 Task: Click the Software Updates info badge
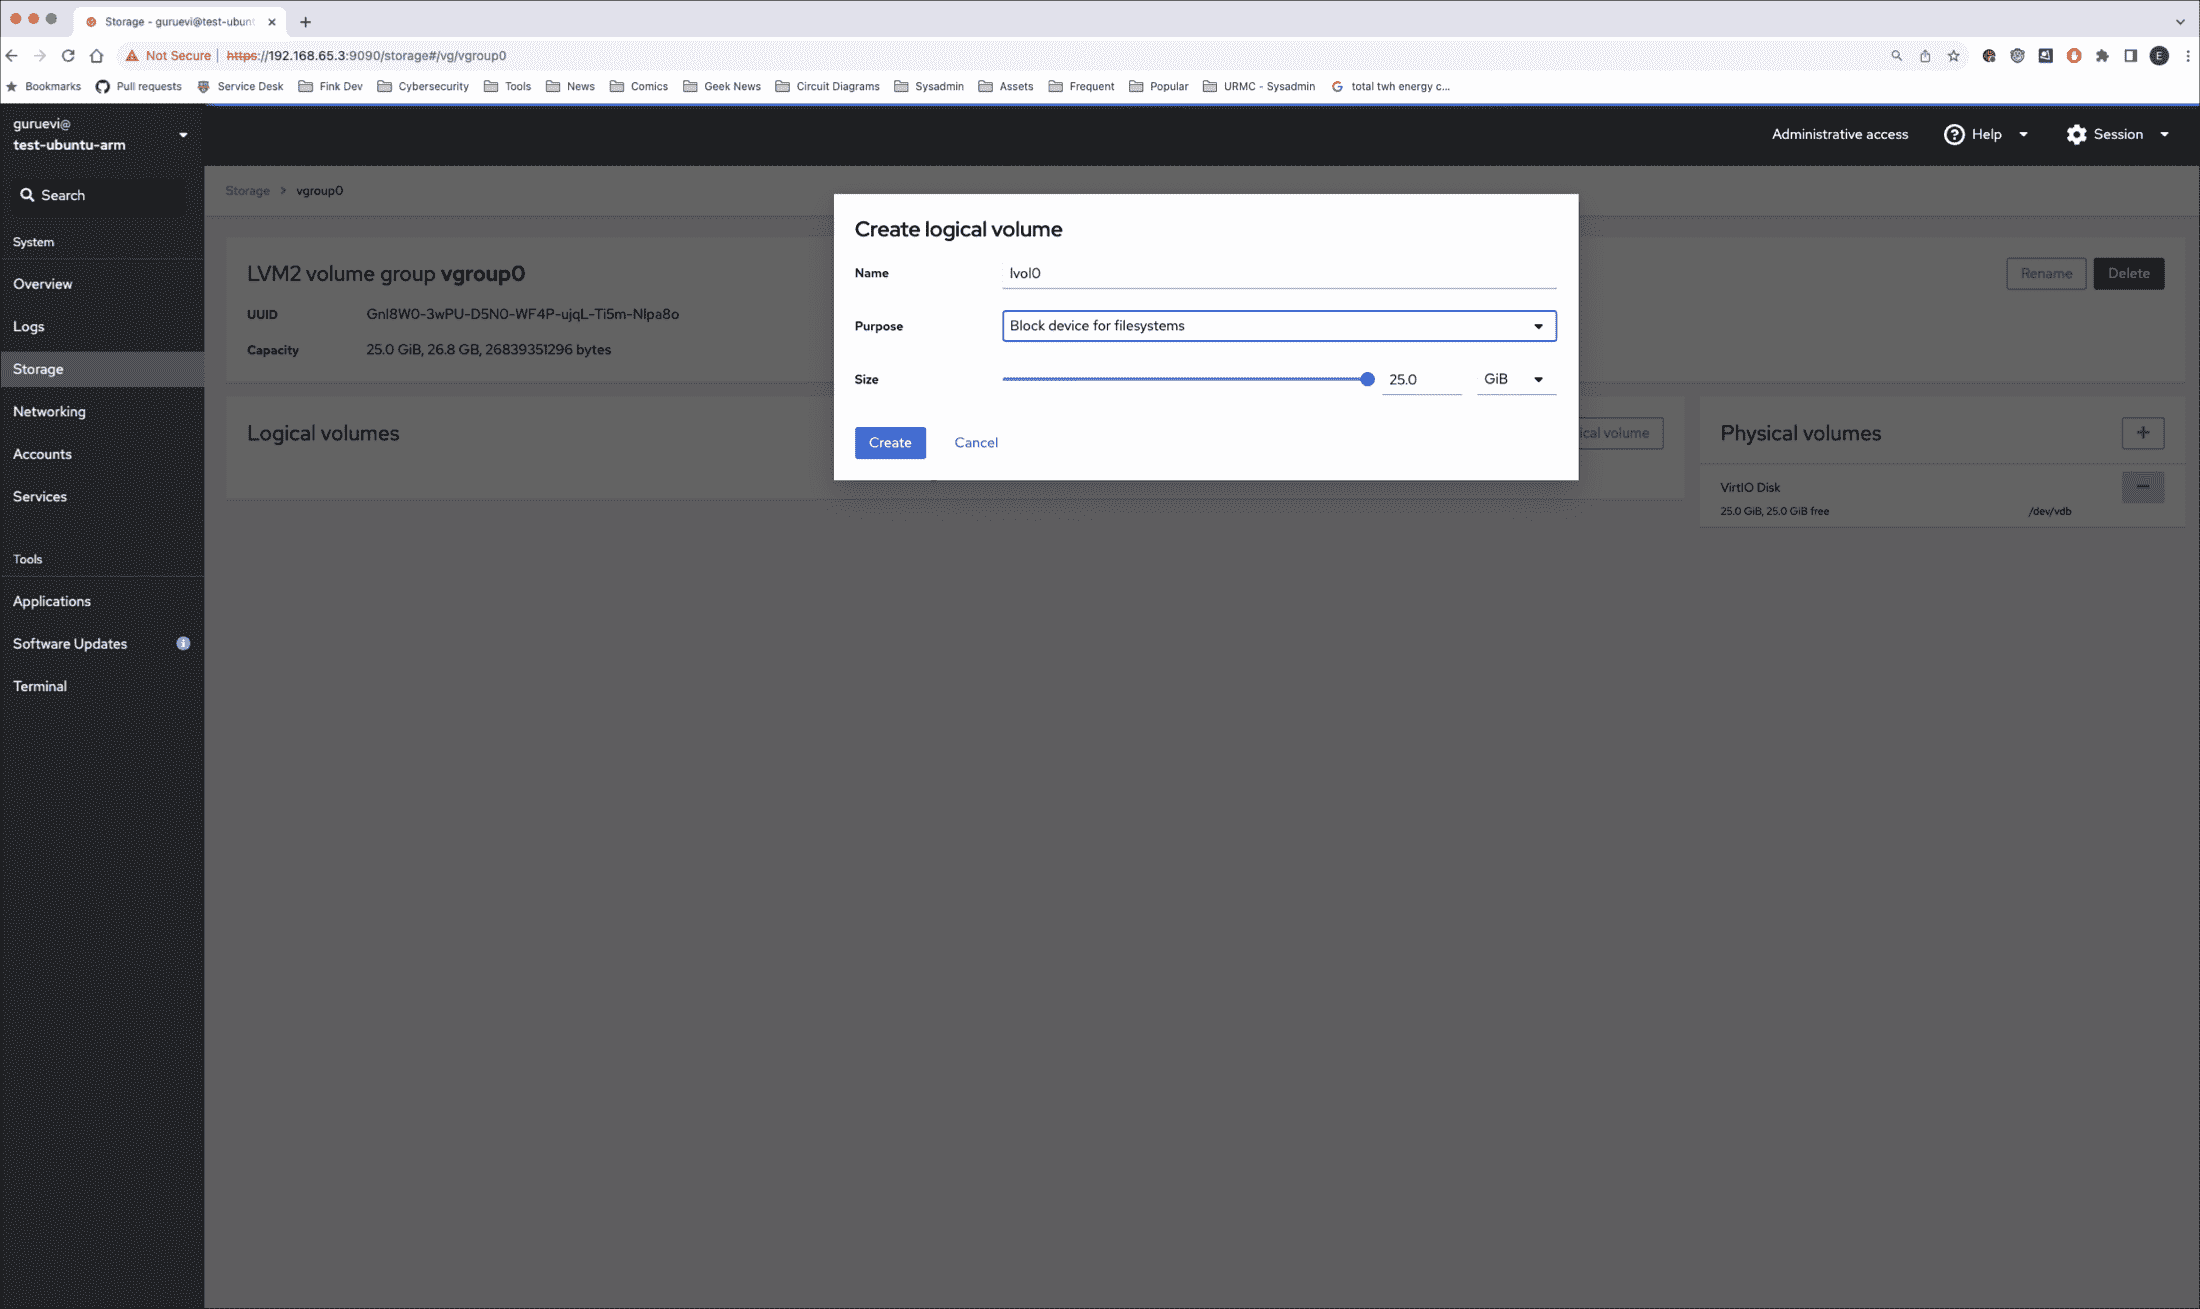183,644
